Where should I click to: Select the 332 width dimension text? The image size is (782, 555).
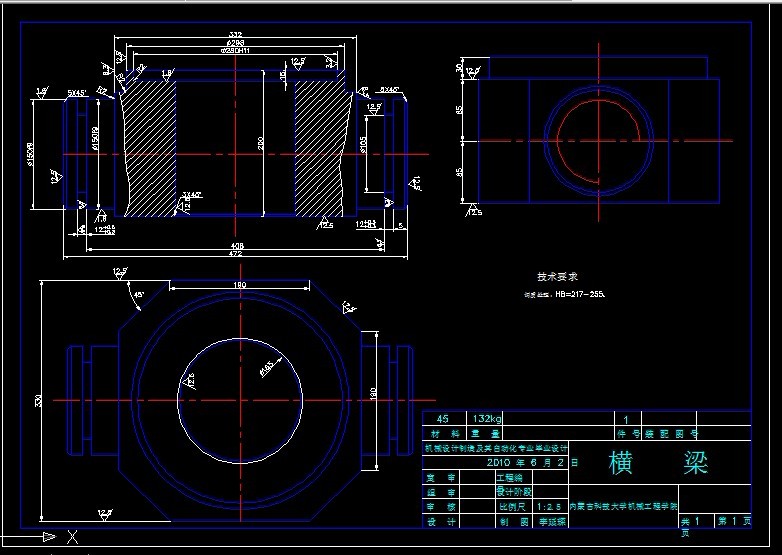(x=236, y=34)
